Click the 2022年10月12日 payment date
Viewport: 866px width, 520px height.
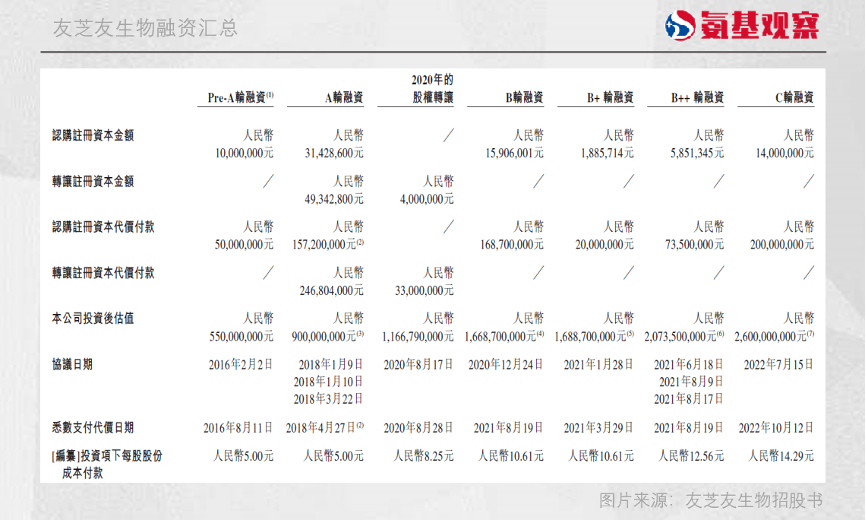click(779, 428)
